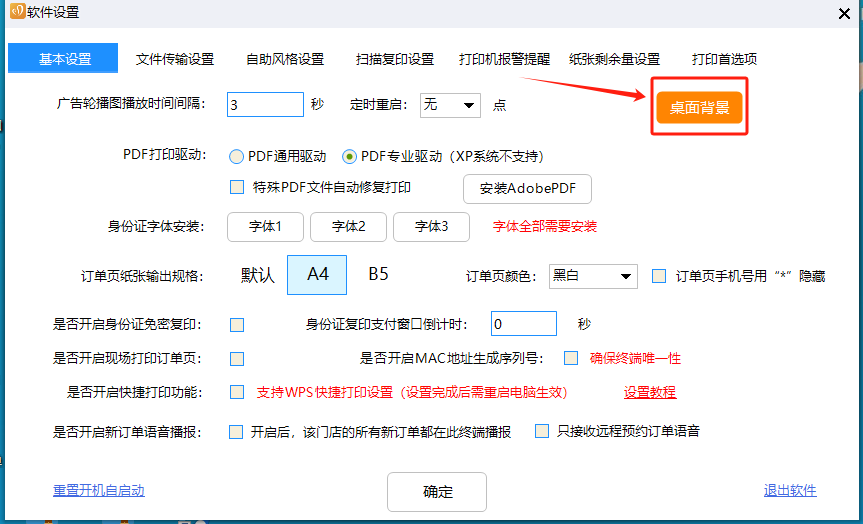Choose B5 order page paper size
The width and height of the screenshot is (863, 524).
coord(378,274)
